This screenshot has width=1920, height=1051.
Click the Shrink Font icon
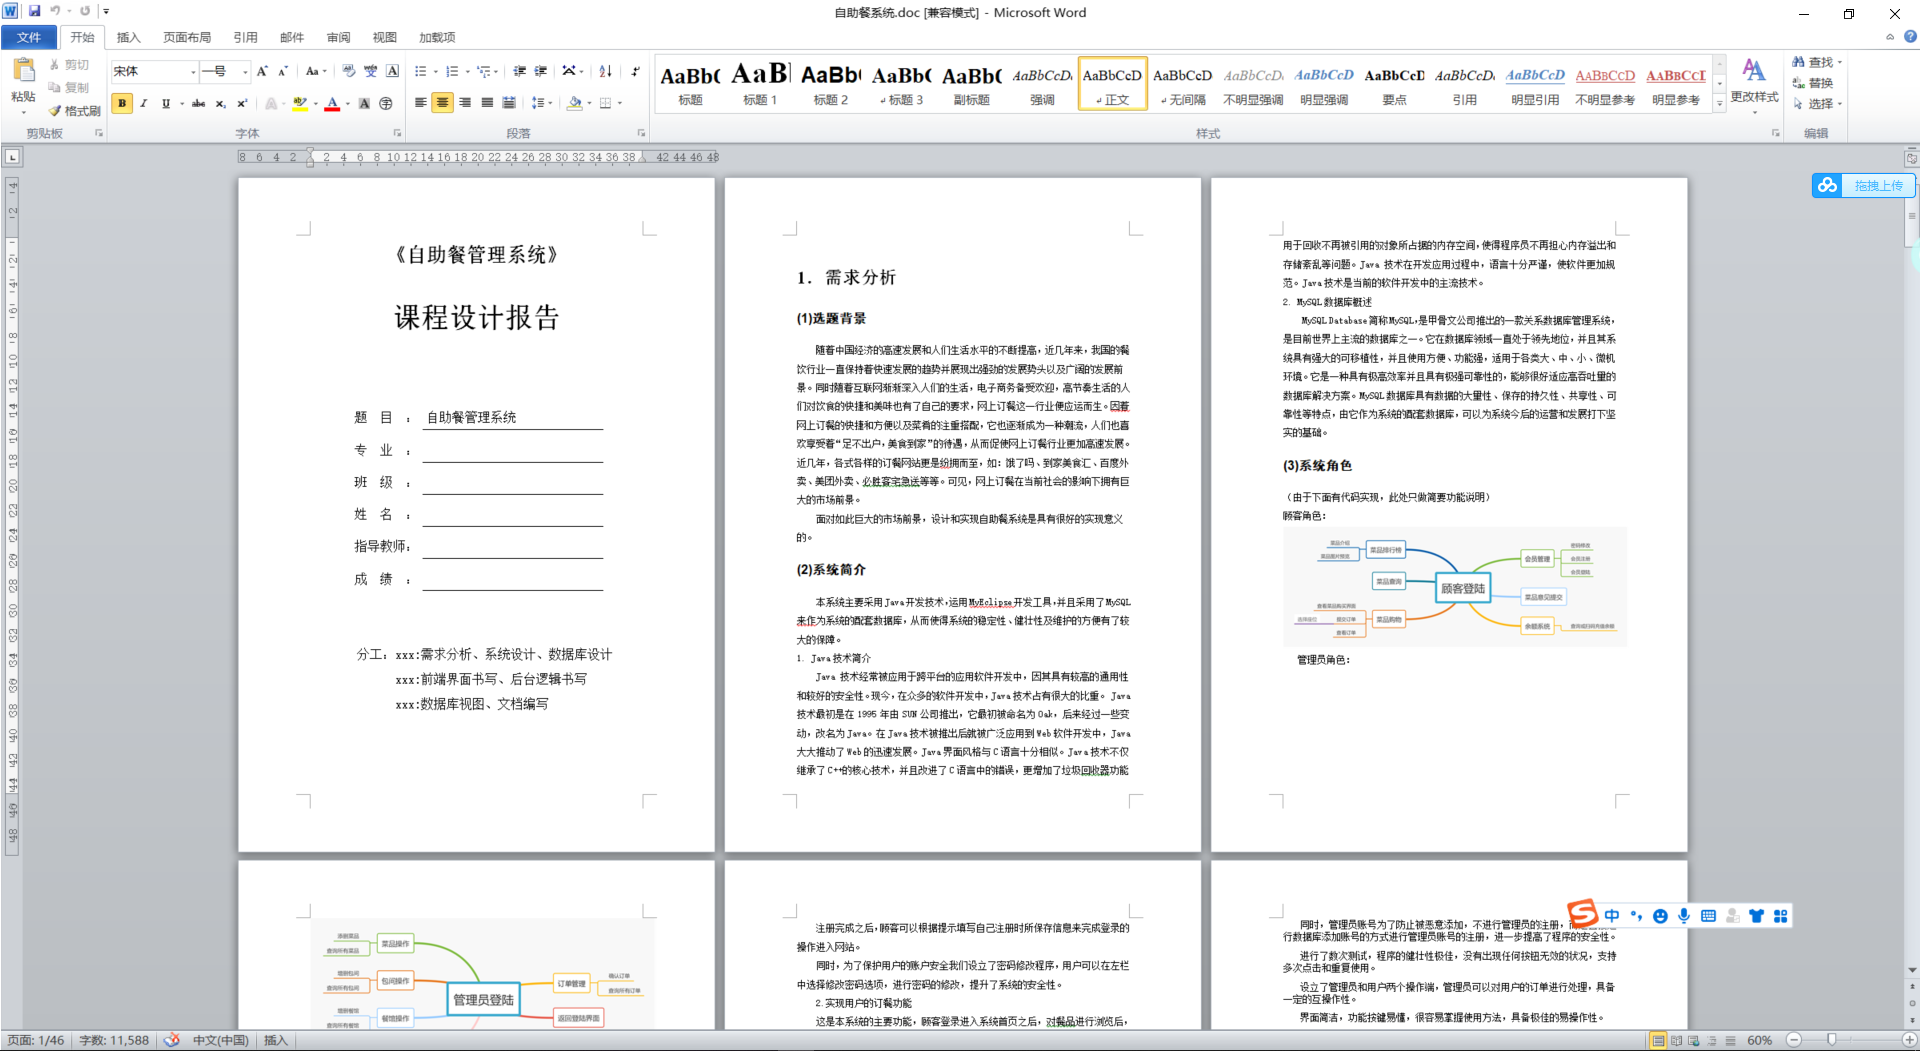point(283,71)
